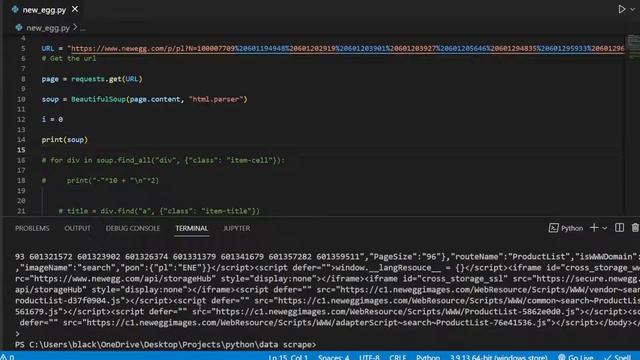
Task: Kill terminal with trash icon
Action: point(635,228)
